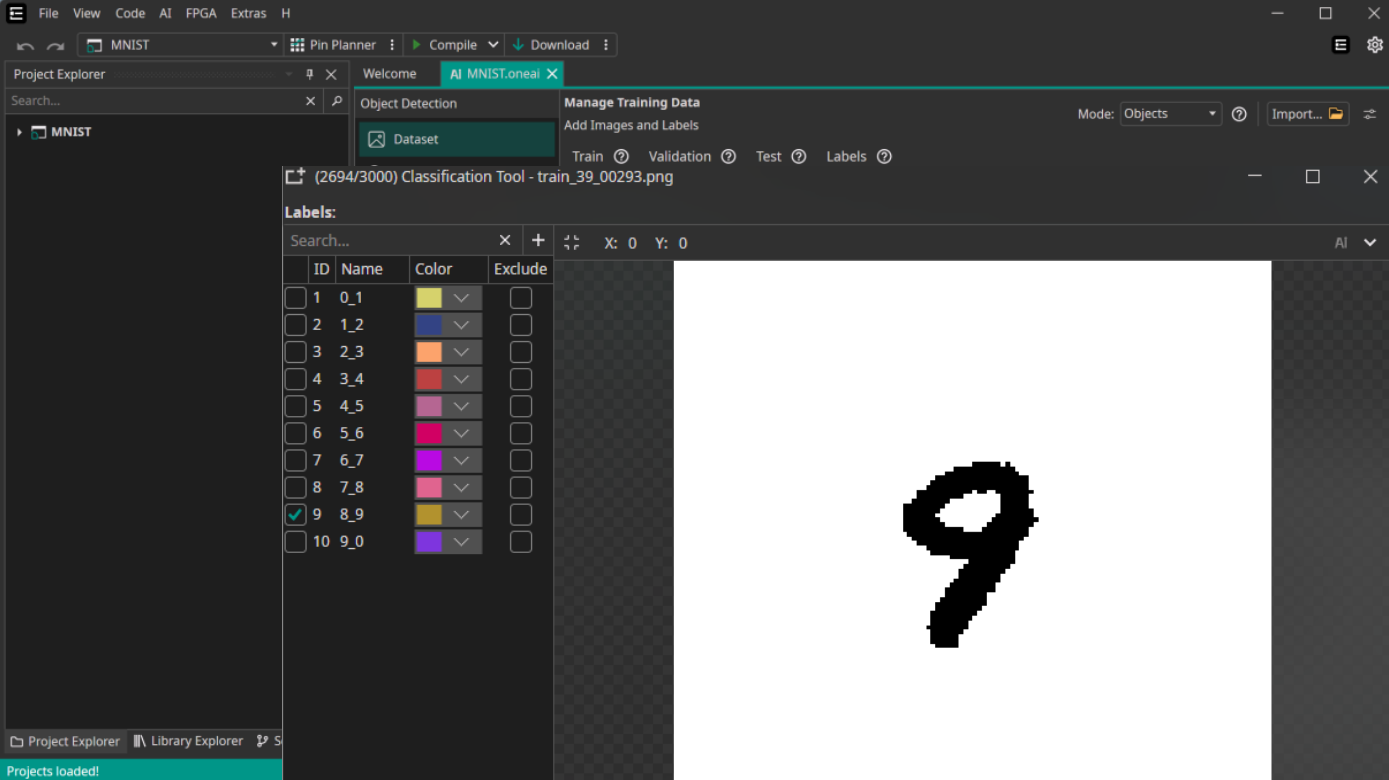Open settings gear in top-right corner
This screenshot has height=780, width=1389.
1375,45
